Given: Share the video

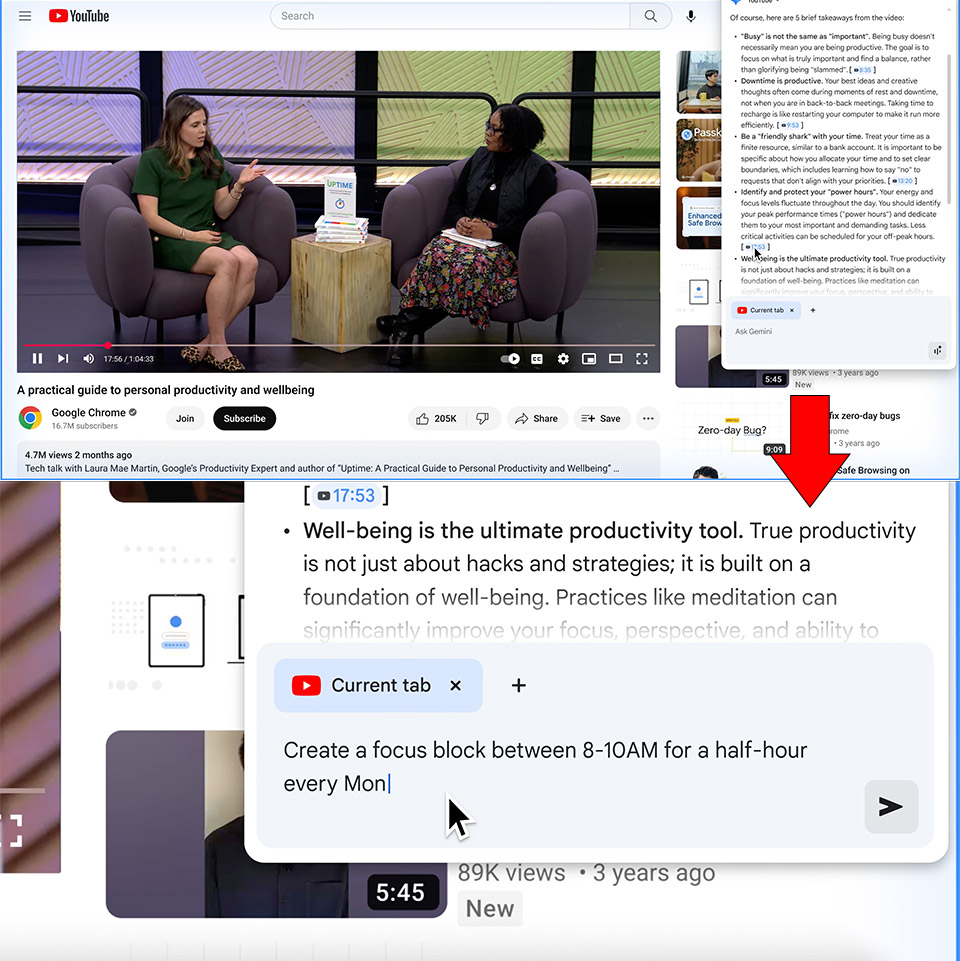Looking at the screenshot, I should pyautogui.click(x=537, y=419).
